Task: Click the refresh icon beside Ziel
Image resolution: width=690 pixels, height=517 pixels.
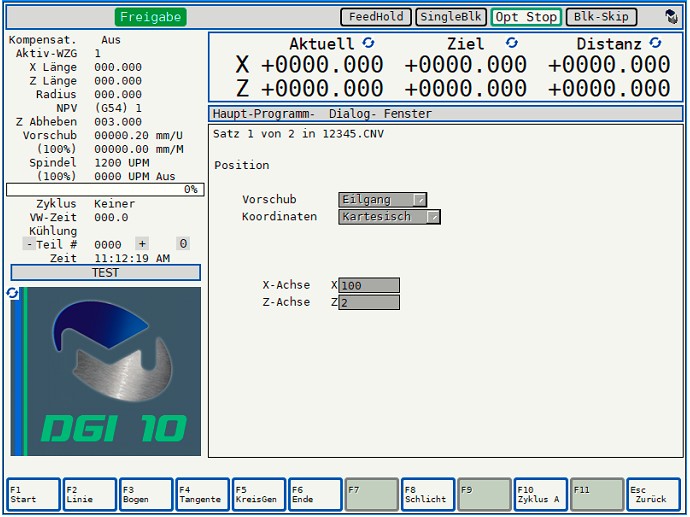Action: pos(511,43)
